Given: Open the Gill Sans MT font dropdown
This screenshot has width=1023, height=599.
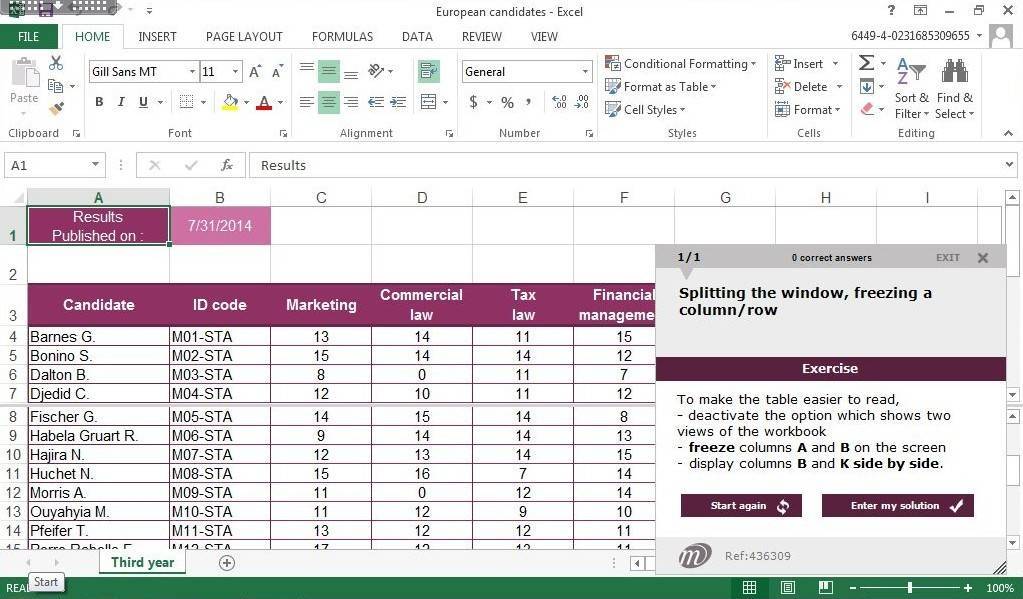Looking at the screenshot, I should (x=192, y=72).
